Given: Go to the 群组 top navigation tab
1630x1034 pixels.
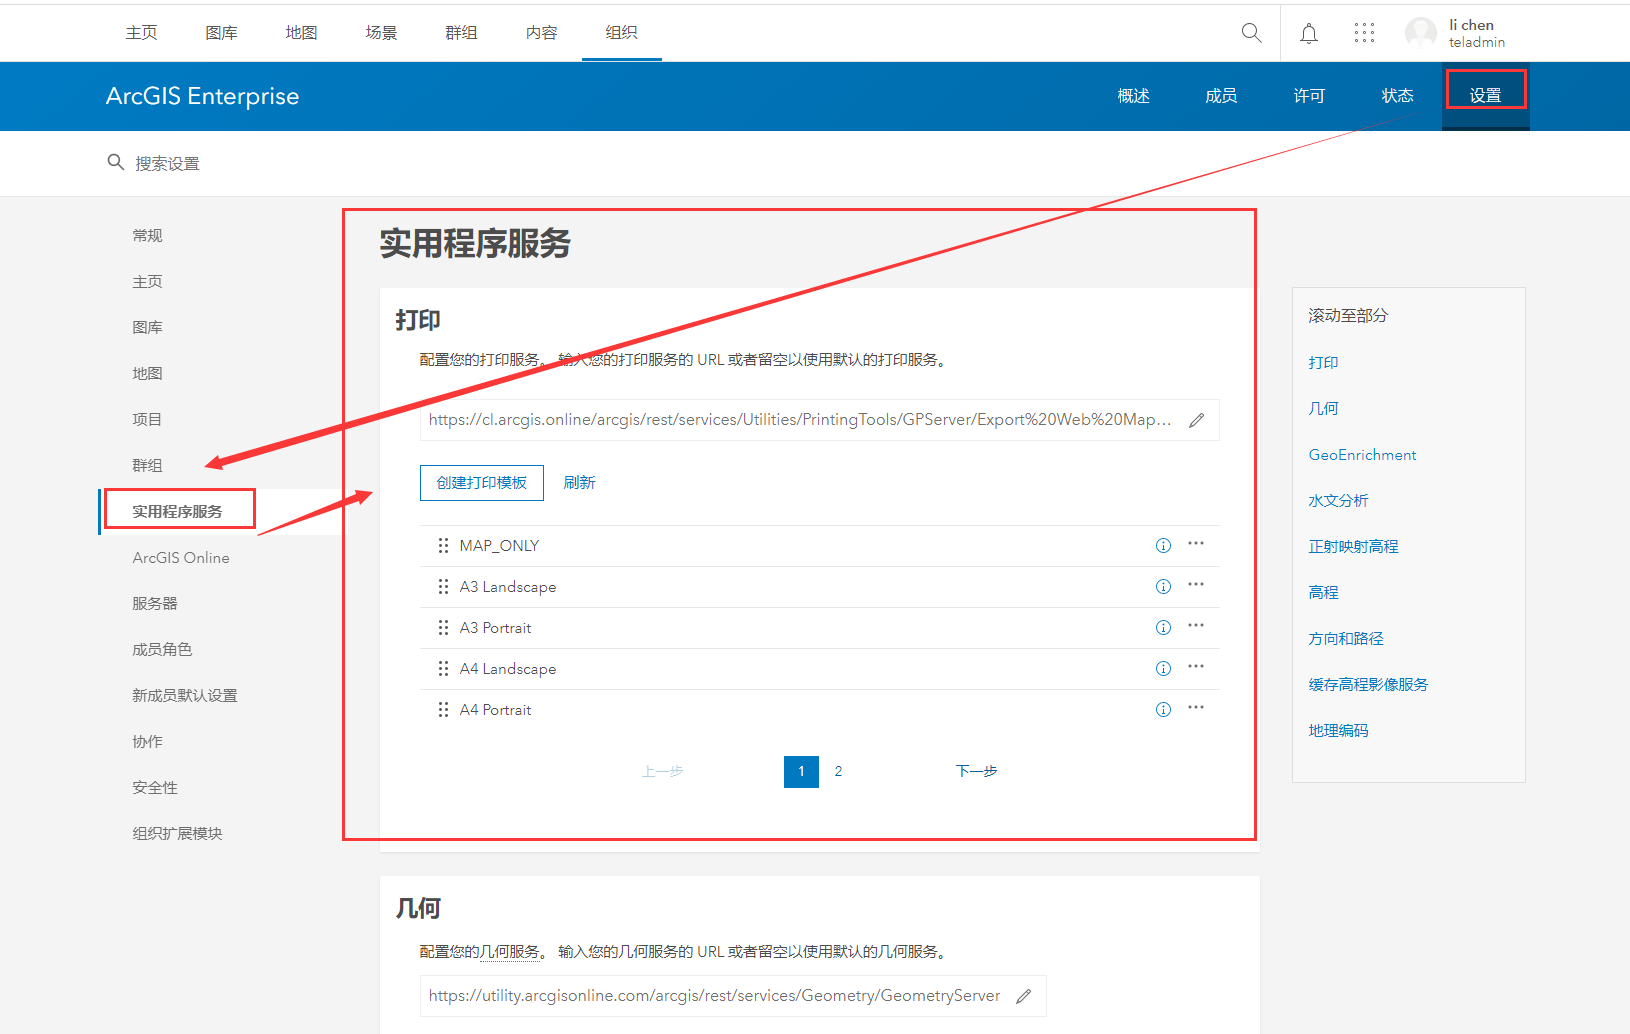Looking at the screenshot, I should 462,33.
